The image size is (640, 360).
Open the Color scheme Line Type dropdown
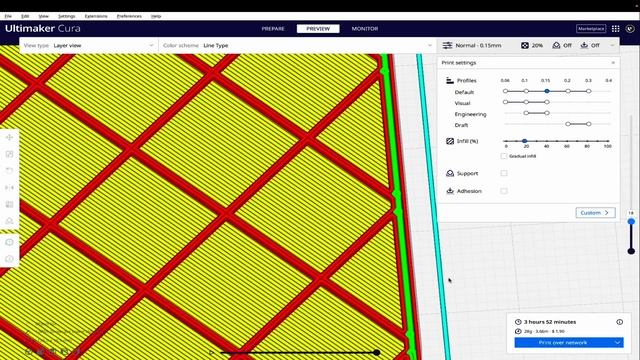[x=297, y=45]
